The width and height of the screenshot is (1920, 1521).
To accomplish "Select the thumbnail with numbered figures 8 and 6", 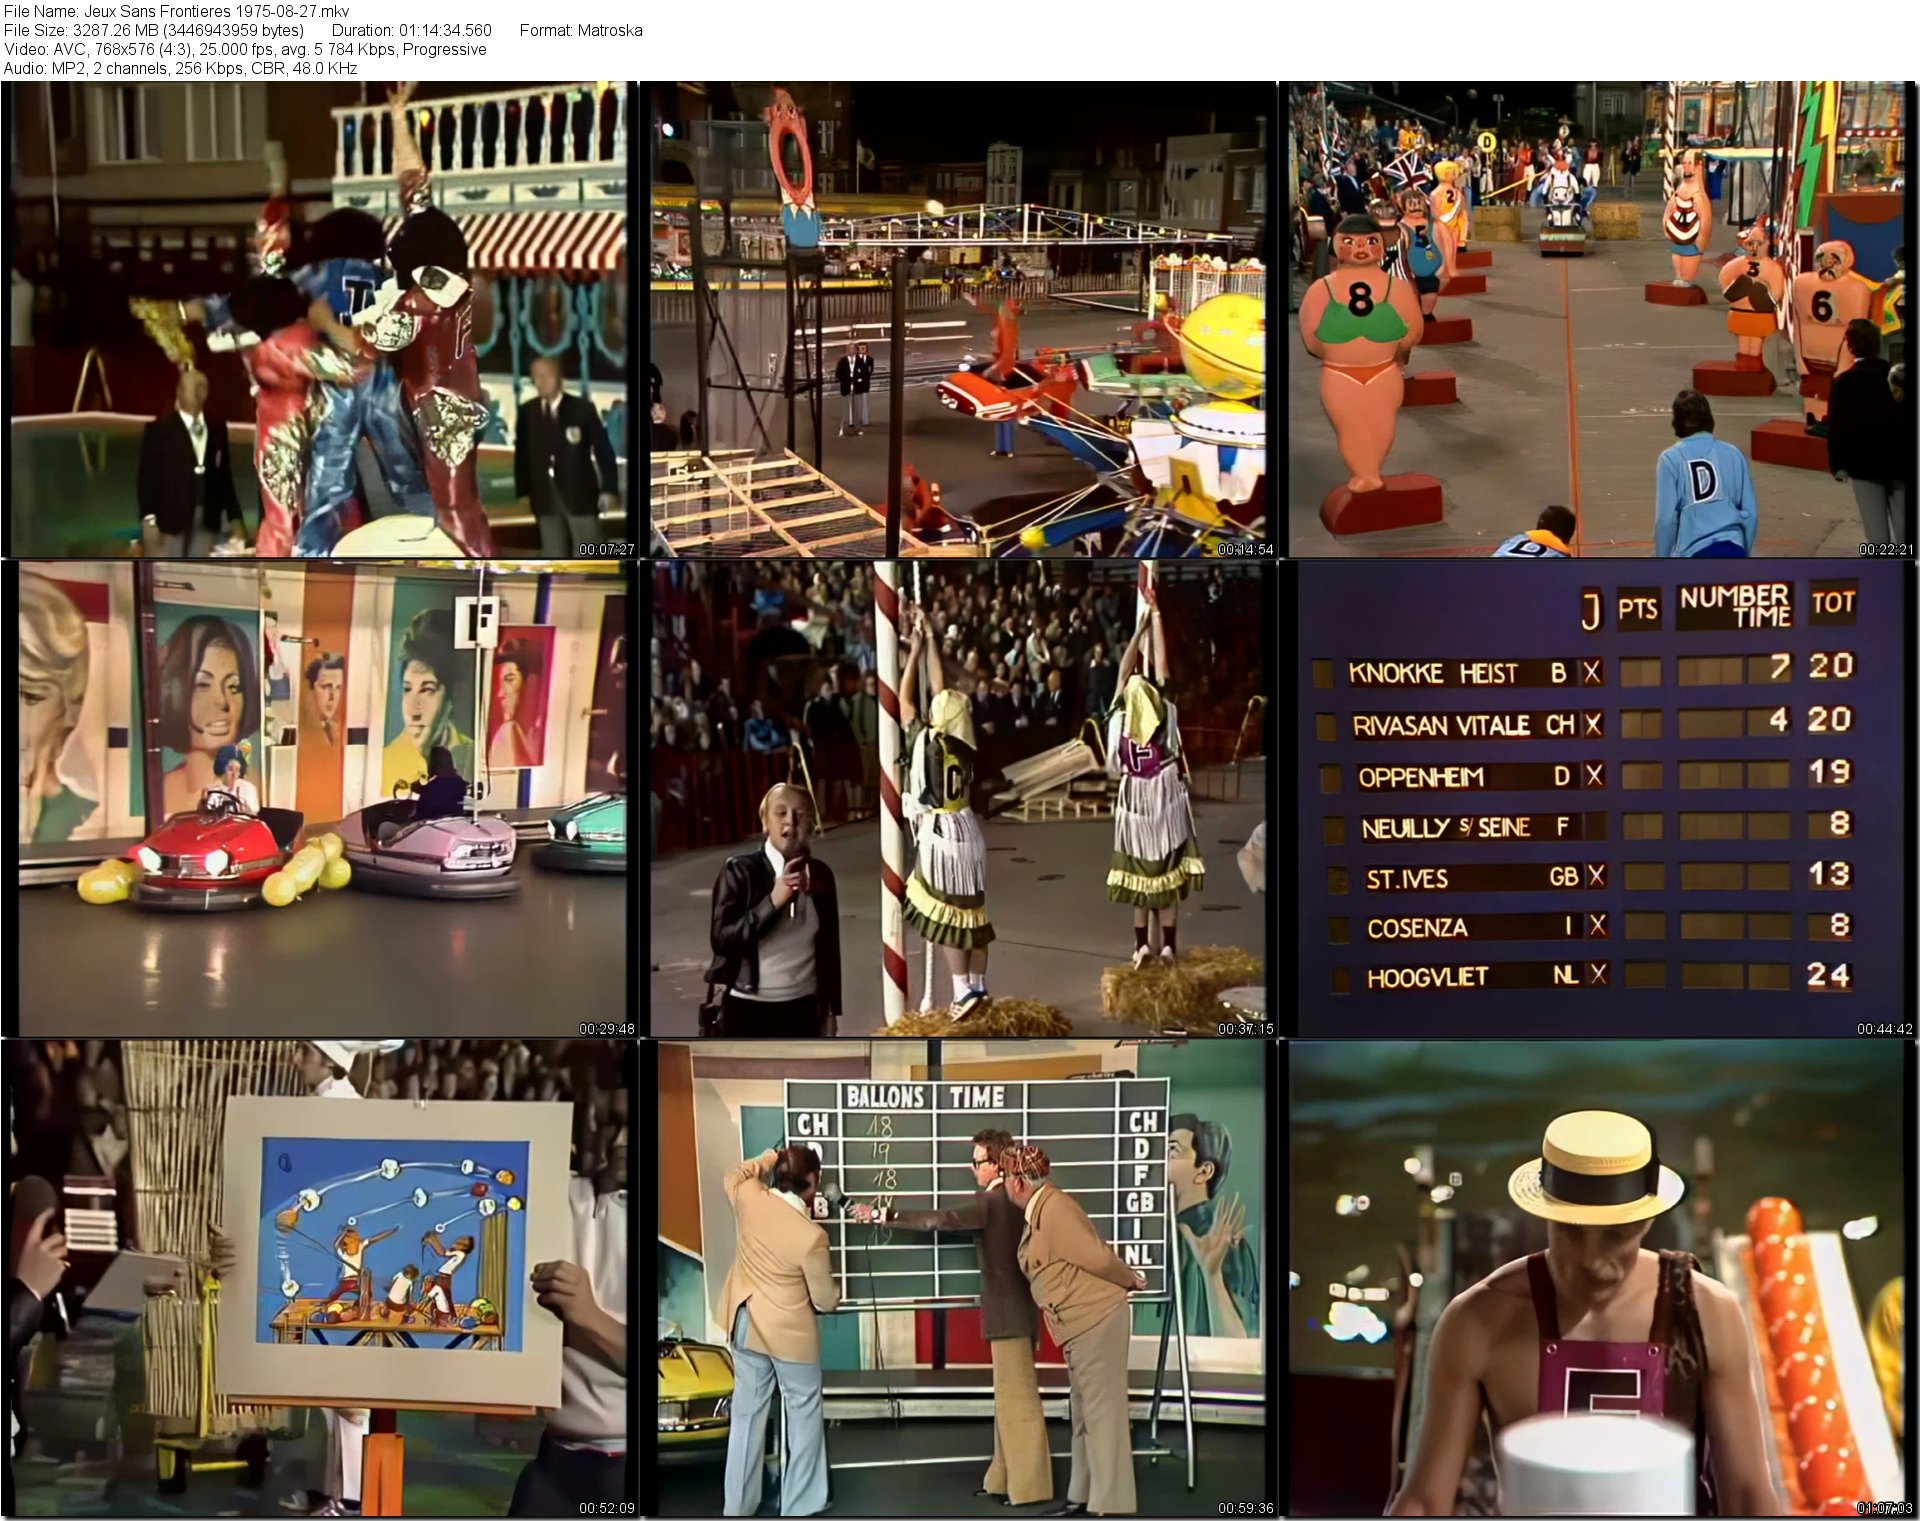I will (x=1598, y=319).
